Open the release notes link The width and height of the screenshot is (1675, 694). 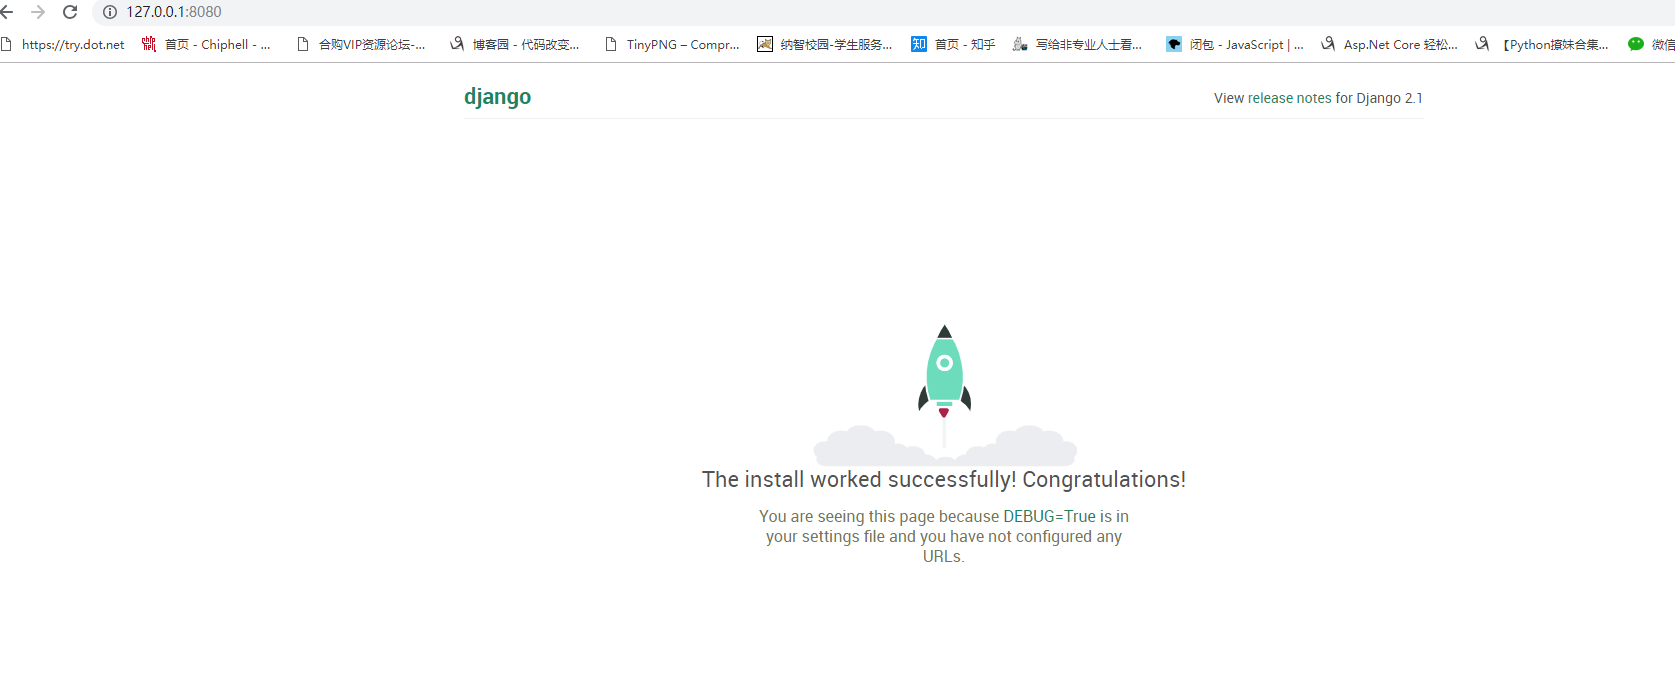click(1290, 98)
